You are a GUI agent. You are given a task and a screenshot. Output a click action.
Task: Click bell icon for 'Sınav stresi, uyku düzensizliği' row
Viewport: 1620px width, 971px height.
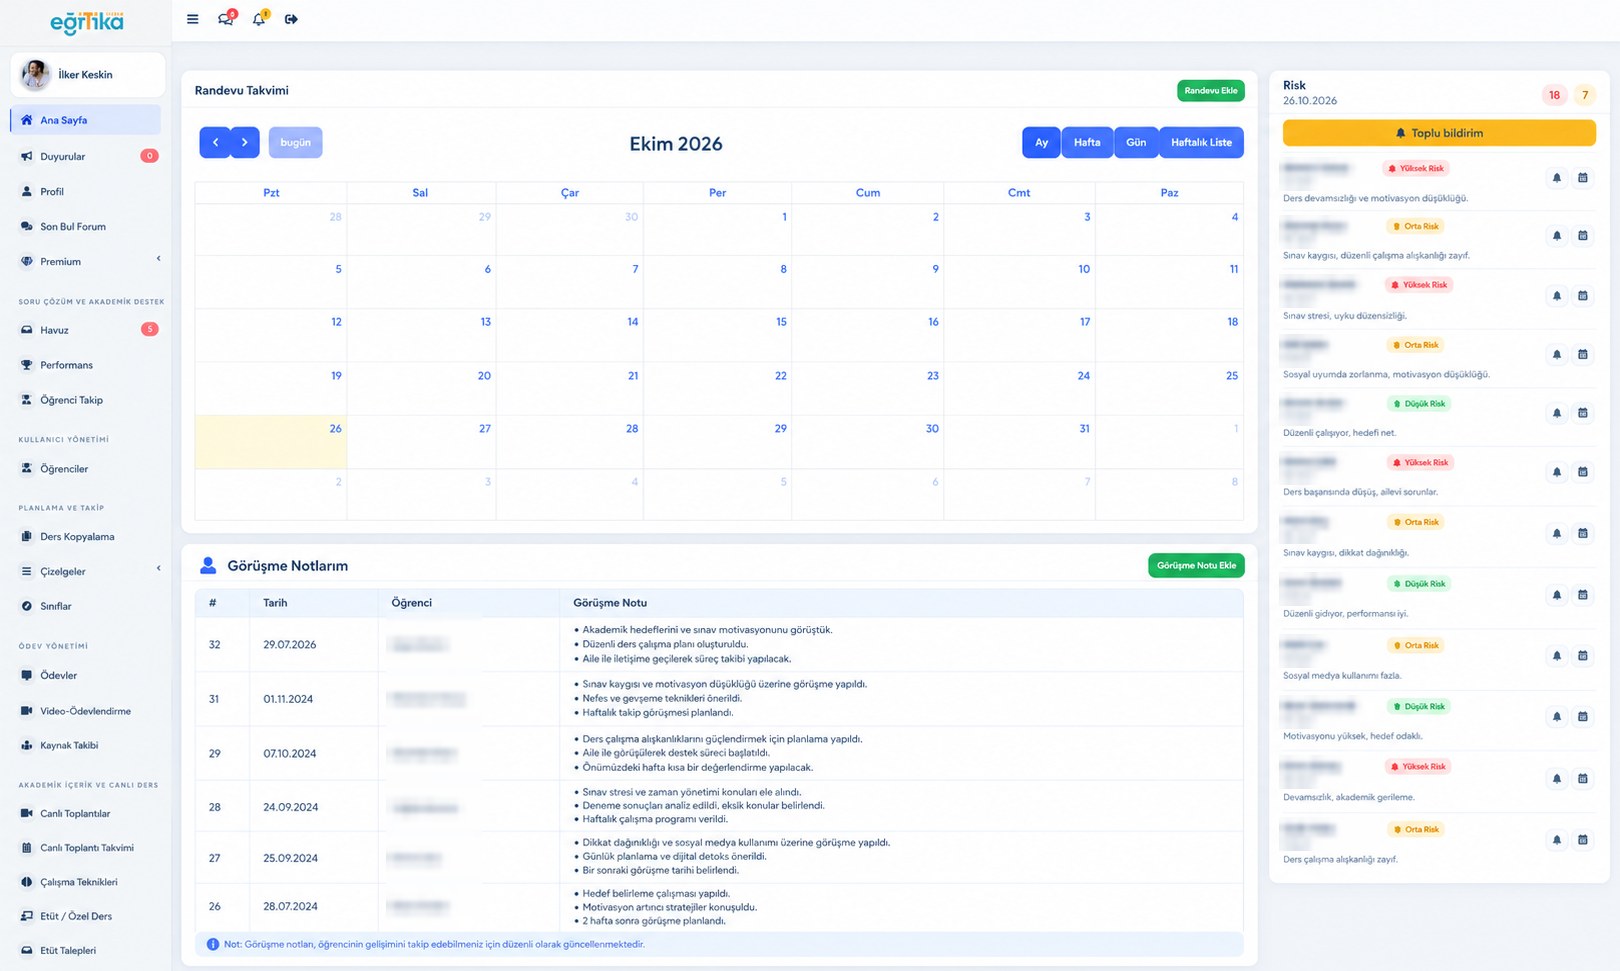click(1557, 296)
